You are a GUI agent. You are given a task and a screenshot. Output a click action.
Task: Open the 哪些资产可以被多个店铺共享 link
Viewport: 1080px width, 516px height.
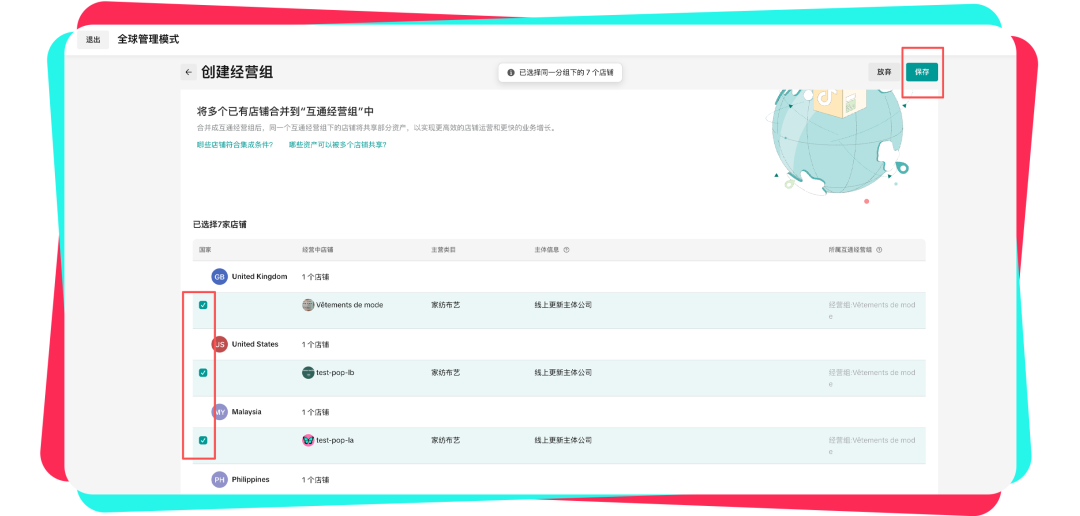point(337,145)
